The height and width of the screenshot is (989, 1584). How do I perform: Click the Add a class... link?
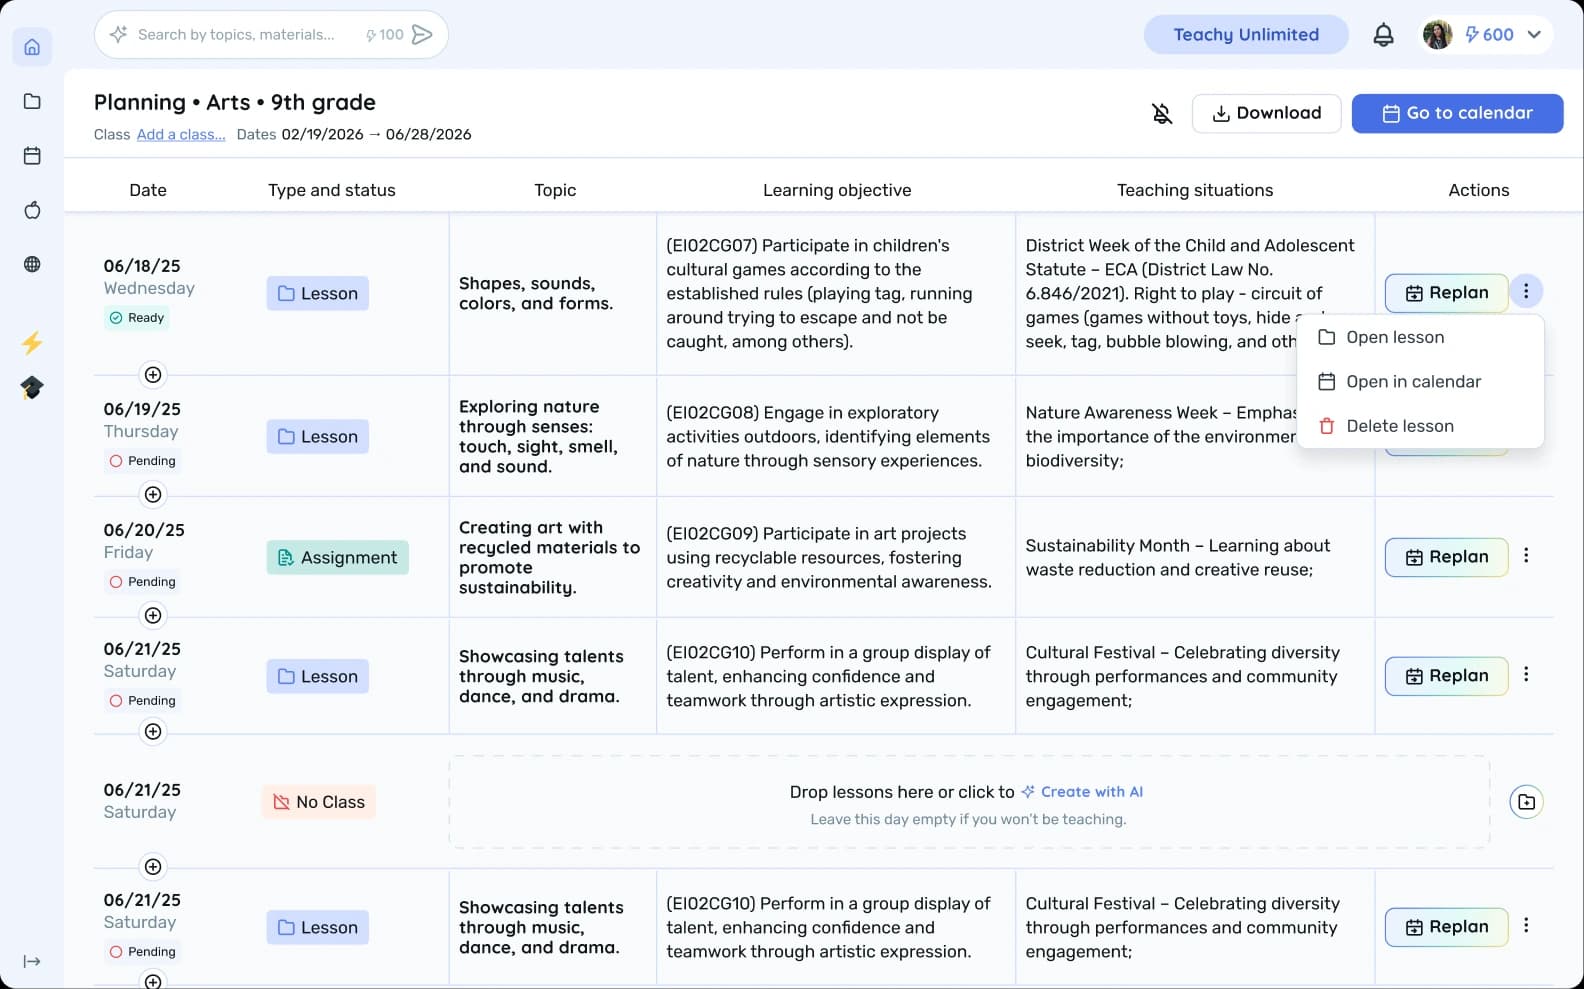click(181, 134)
